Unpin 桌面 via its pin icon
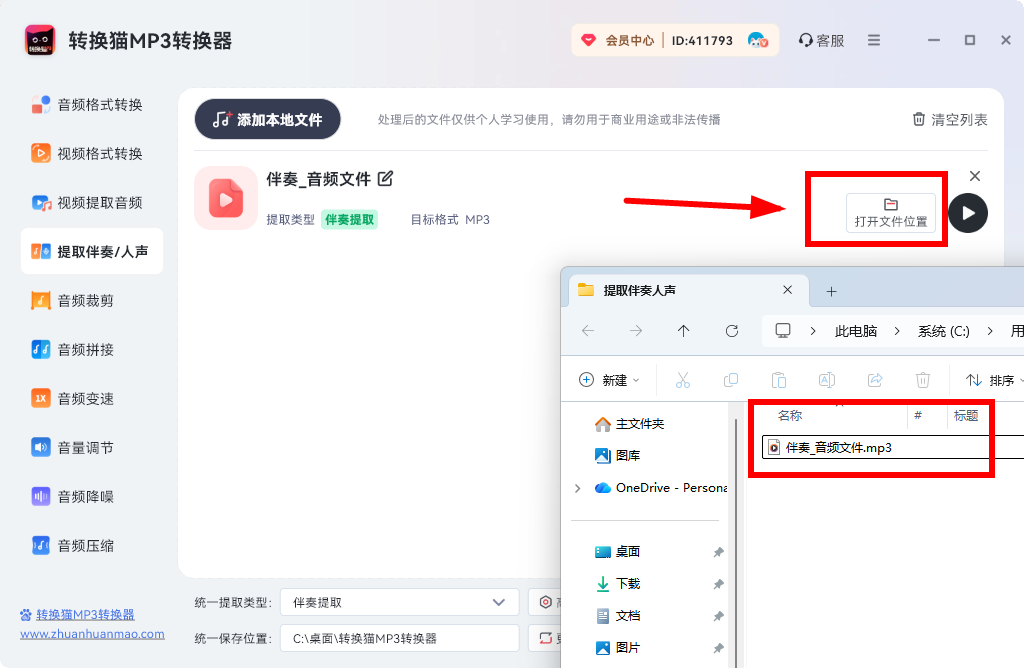Screen dimensions: 1024x668 click(x=718, y=552)
